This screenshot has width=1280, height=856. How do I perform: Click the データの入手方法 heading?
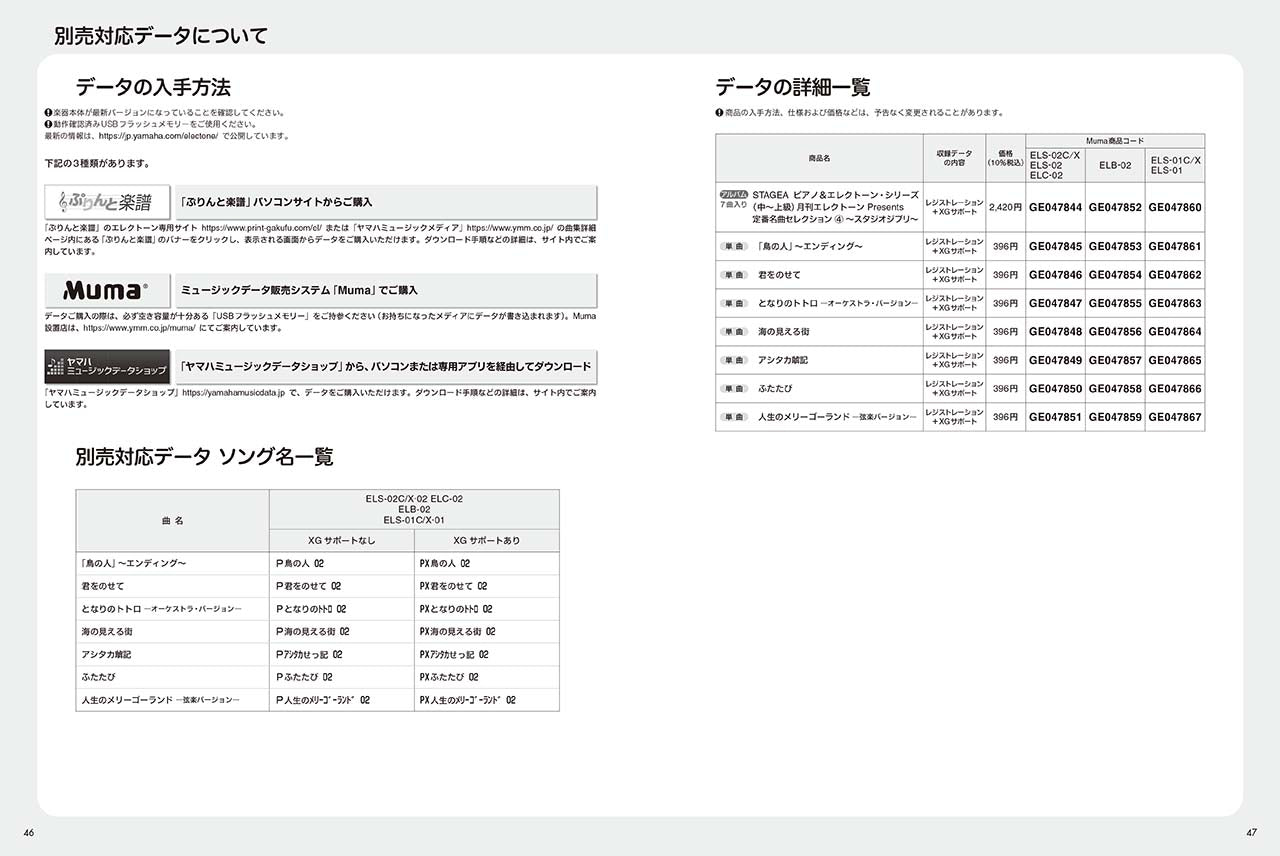[x=153, y=86]
